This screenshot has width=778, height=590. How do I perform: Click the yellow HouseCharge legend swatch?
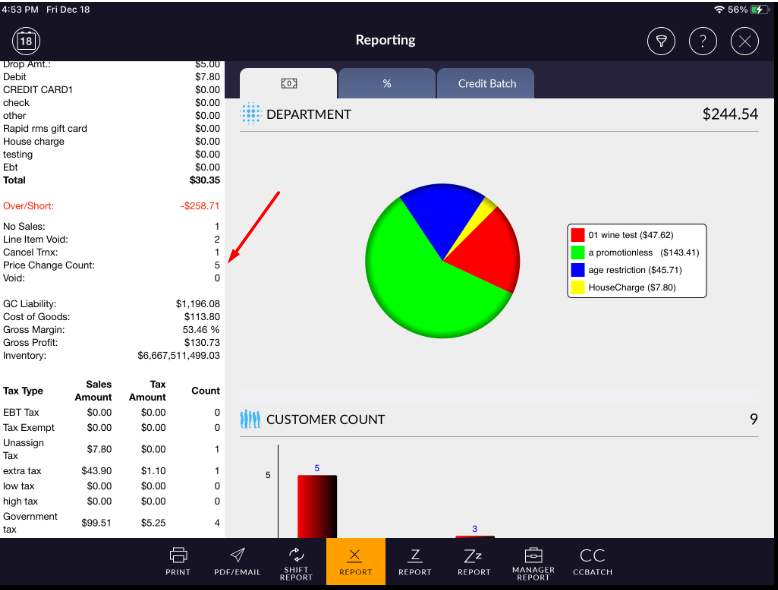[577, 287]
